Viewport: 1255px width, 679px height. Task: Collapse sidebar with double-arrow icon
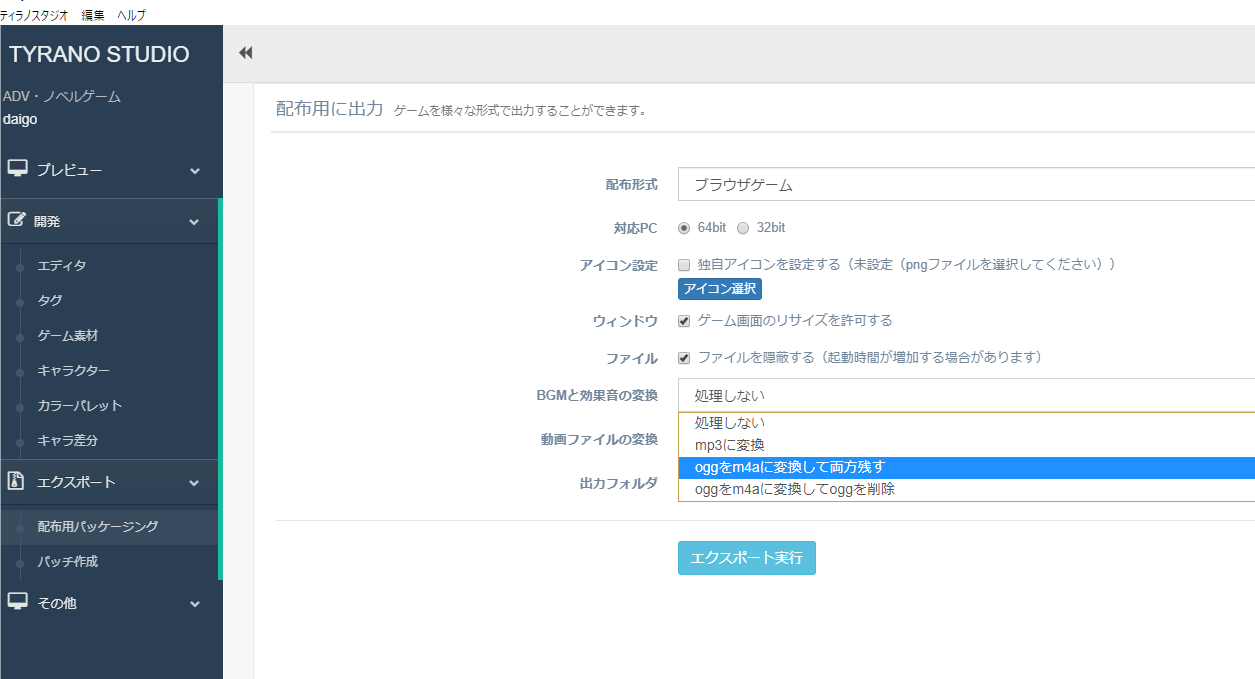(245, 53)
